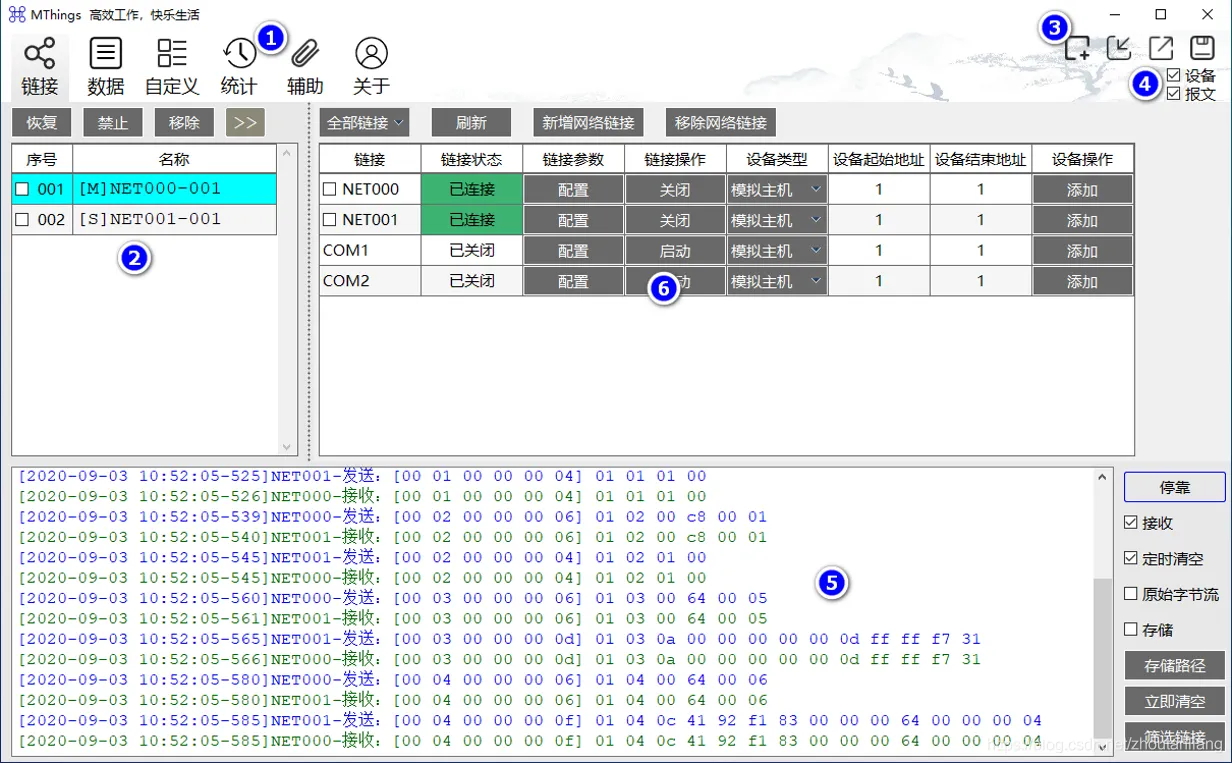
Task: Click the 新增网络链接 button
Action: [588, 123]
